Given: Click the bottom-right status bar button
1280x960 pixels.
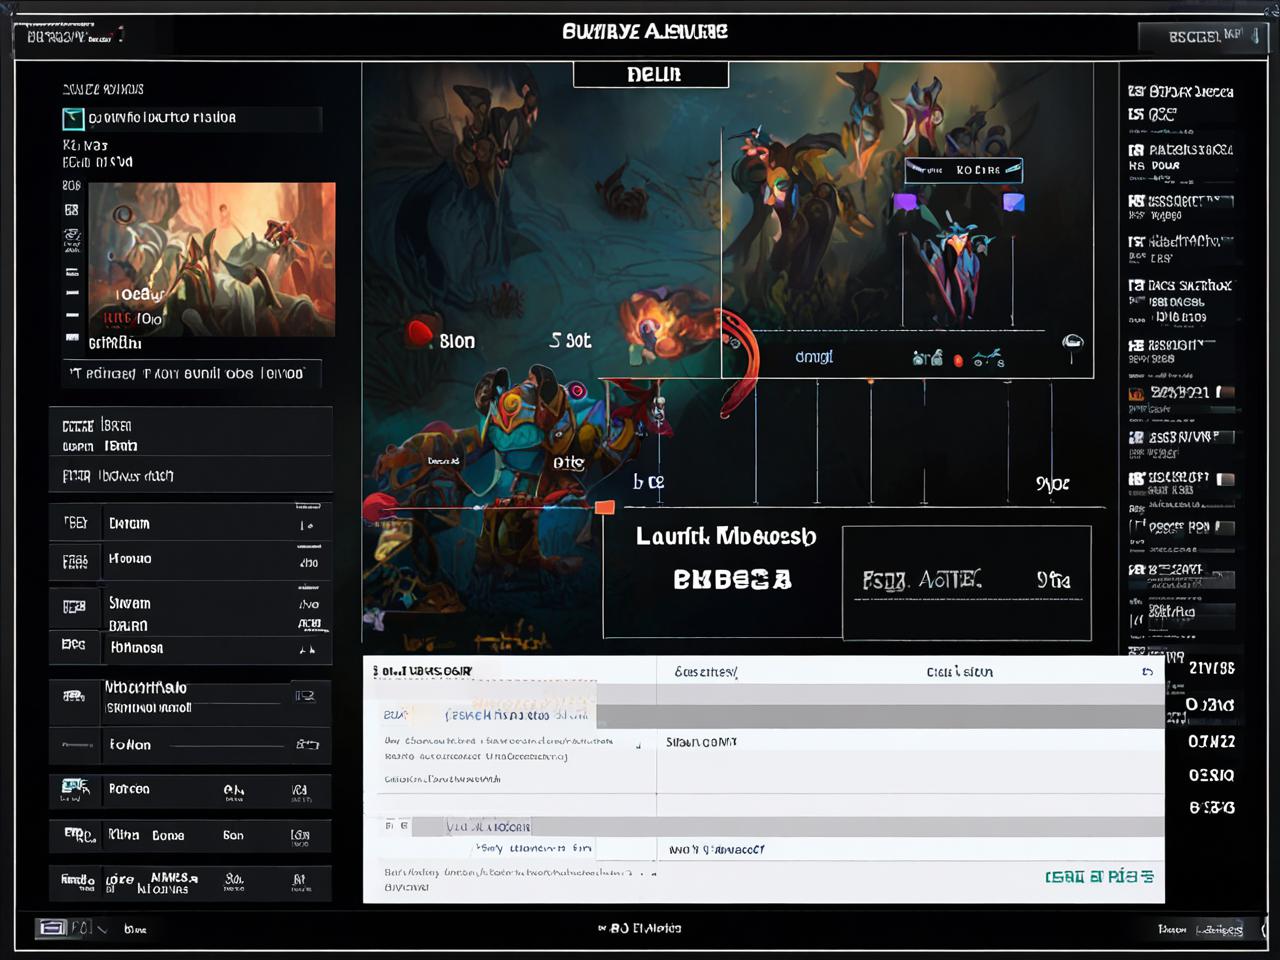Looking at the screenshot, I should click(1220, 929).
